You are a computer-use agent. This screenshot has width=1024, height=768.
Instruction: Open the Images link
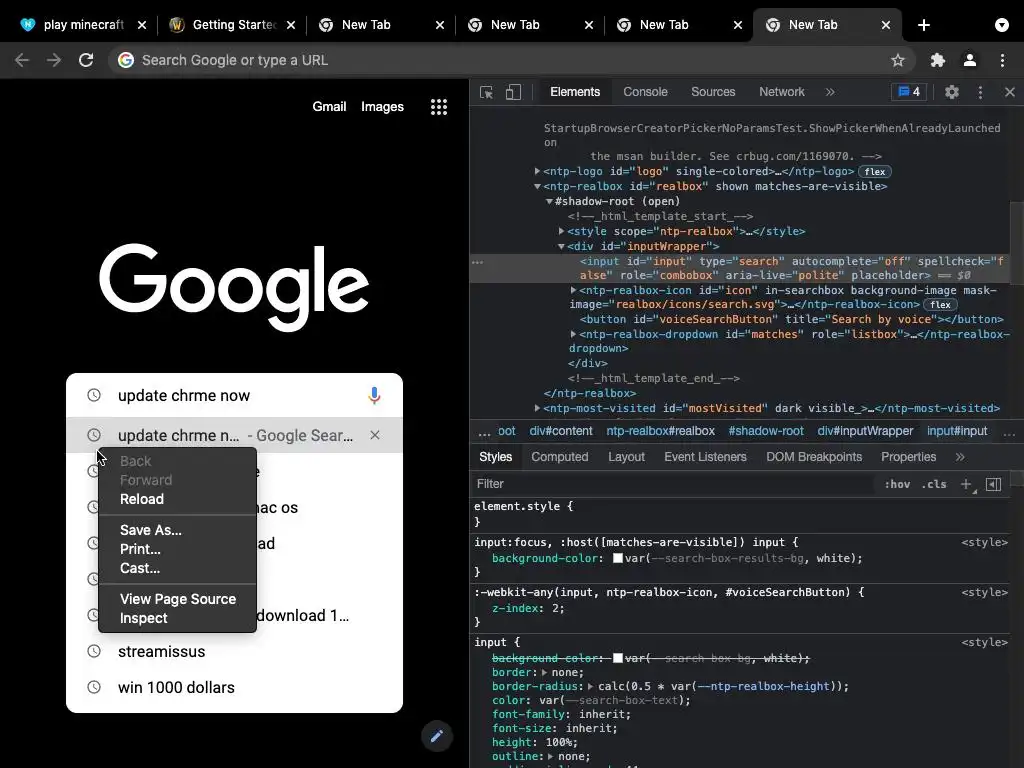tap(382, 106)
